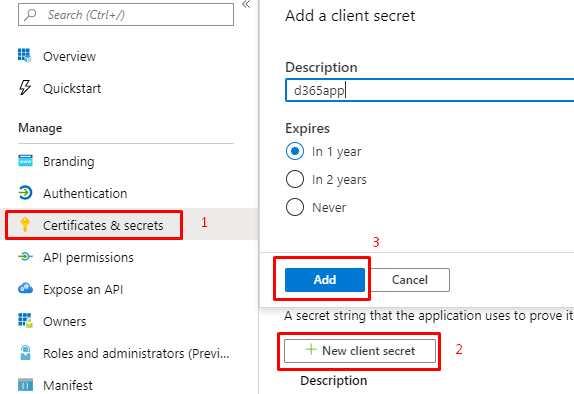Choose In 2 years expiry option
This screenshot has width=574, height=394.
[295, 179]
